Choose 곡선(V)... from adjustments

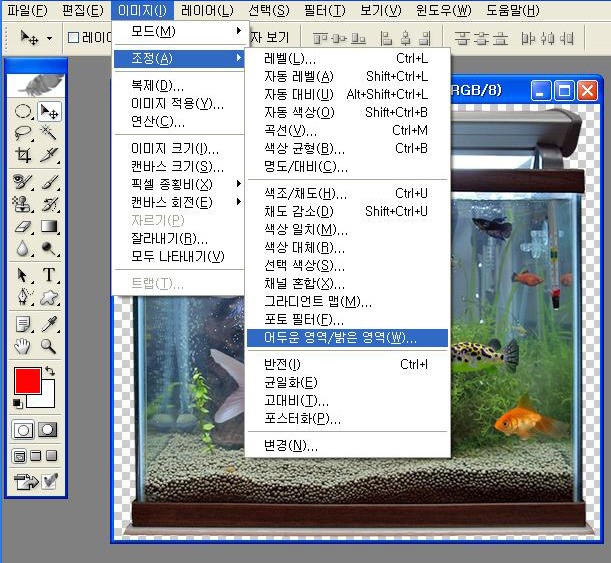click(x=347, y=130)
